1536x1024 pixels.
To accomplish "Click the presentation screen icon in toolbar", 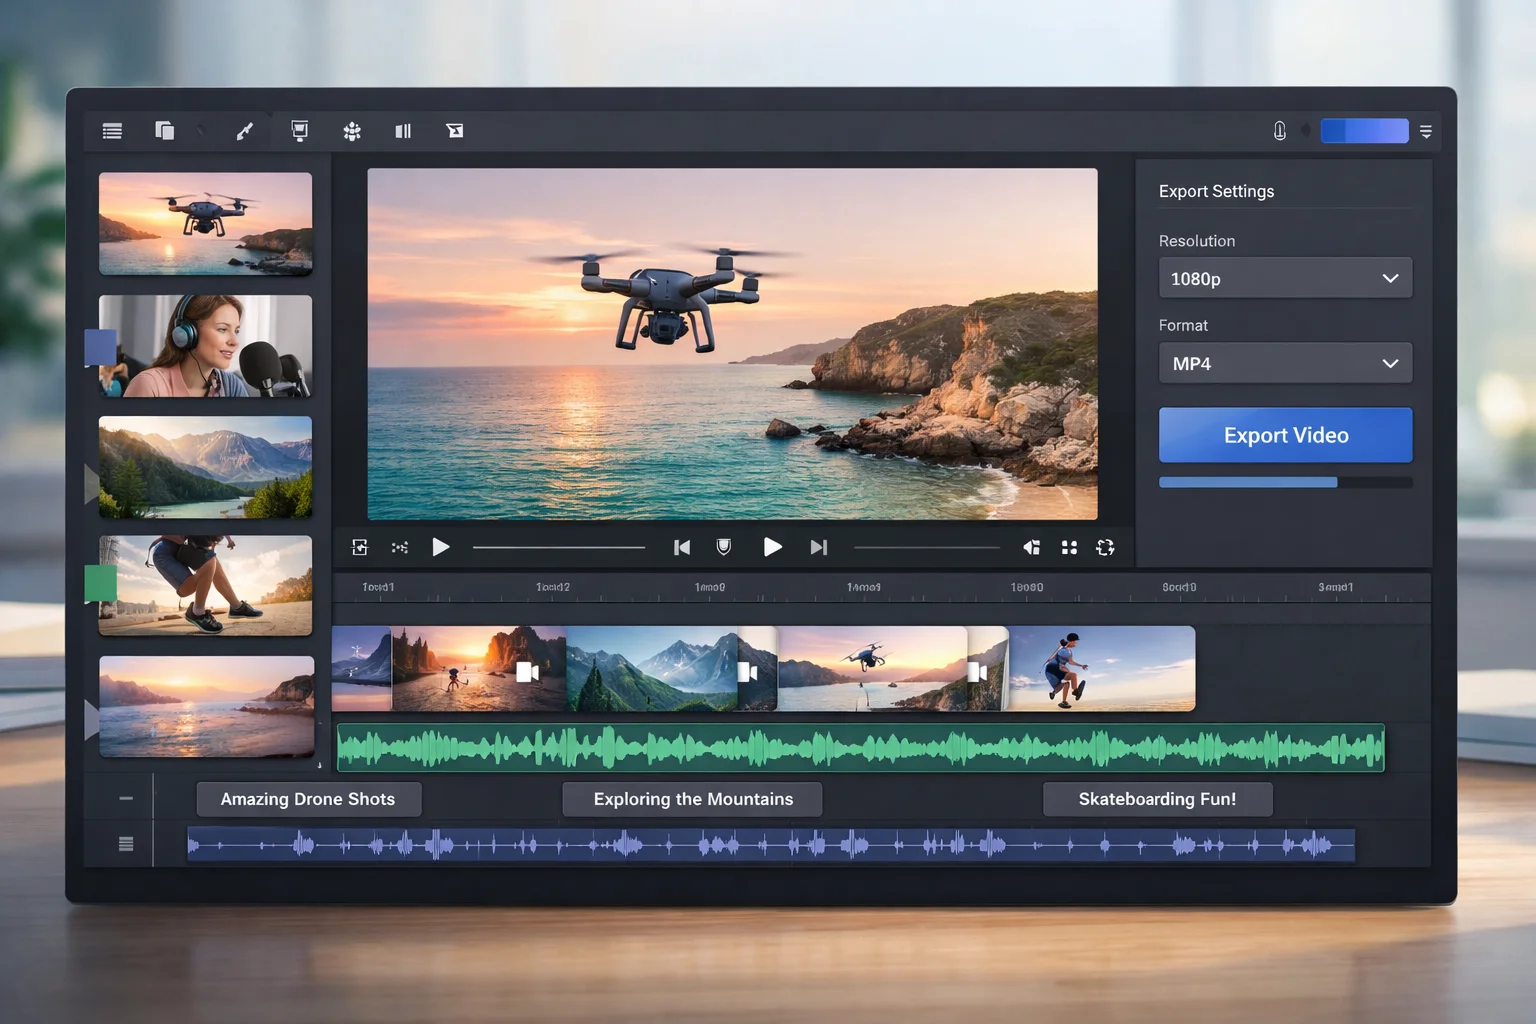I will [x=299, y=131].
